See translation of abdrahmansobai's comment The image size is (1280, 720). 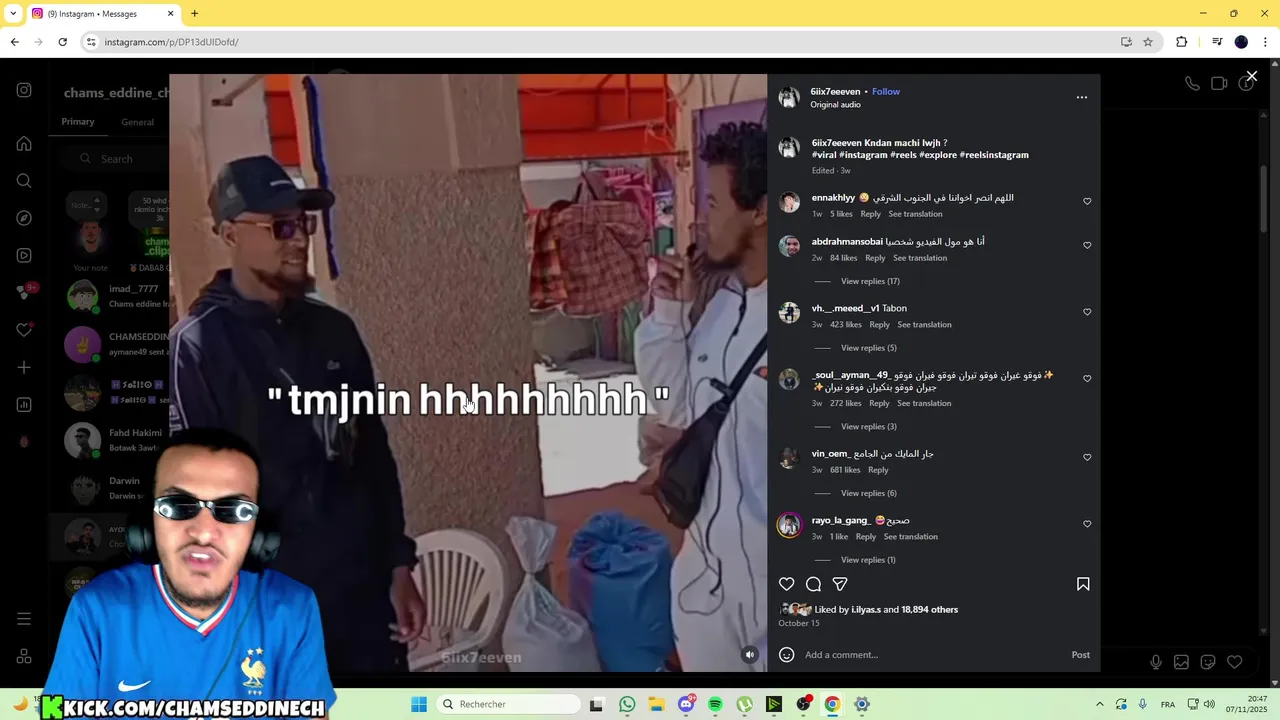(920, 258)
